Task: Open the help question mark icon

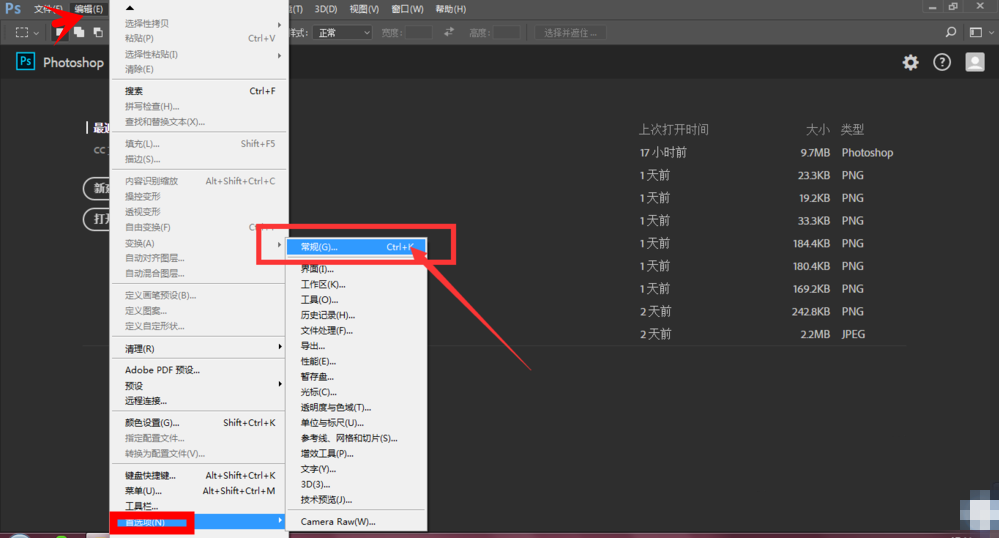Action: pos(942,62)
